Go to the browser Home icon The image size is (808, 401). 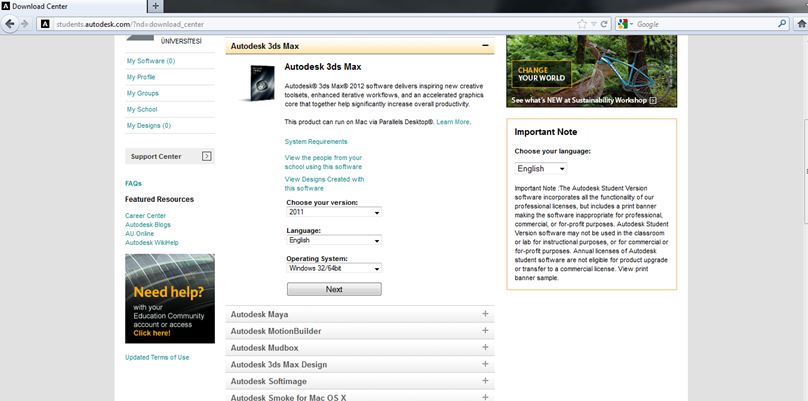click(802, 24)
